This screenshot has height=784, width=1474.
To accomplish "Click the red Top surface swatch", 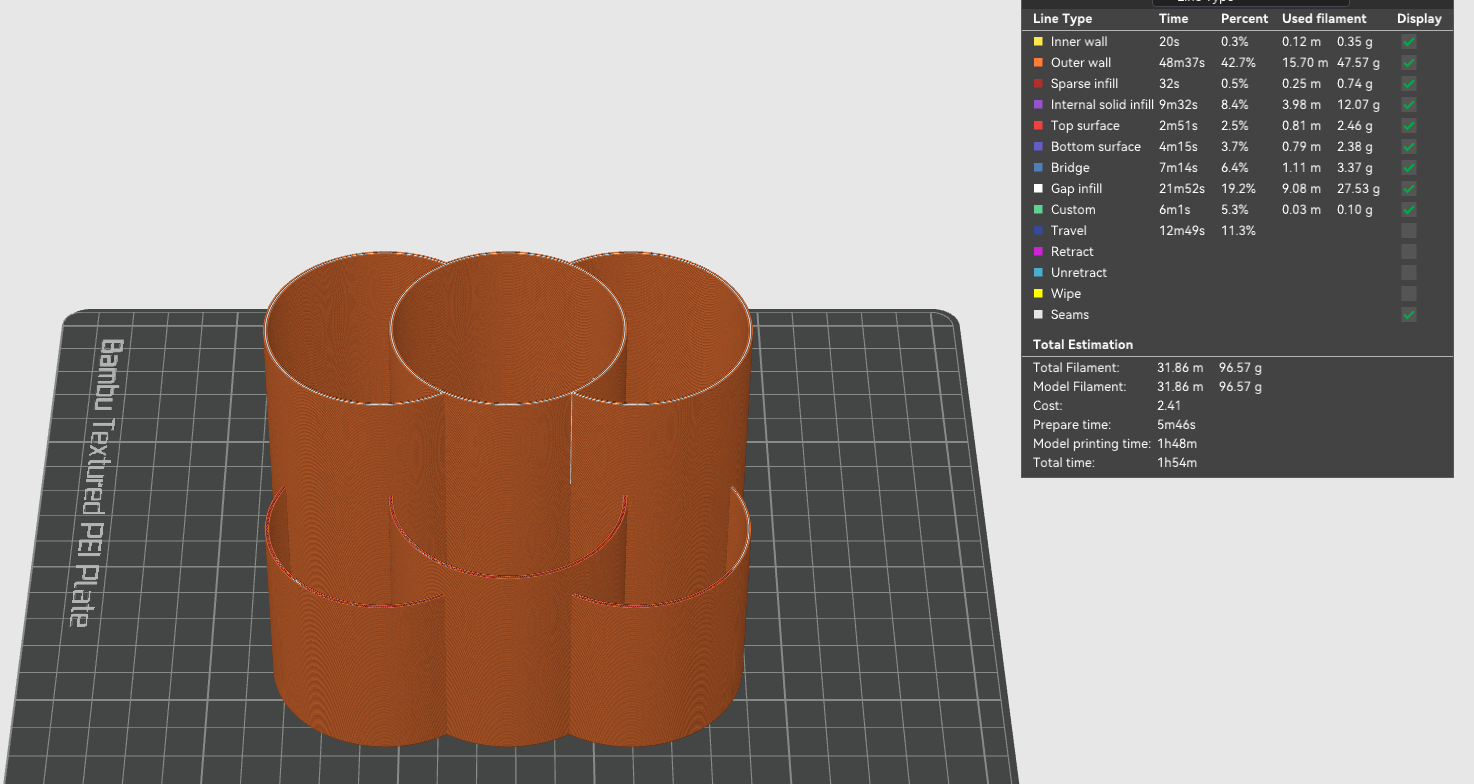I will click(x=1038, y=126).
